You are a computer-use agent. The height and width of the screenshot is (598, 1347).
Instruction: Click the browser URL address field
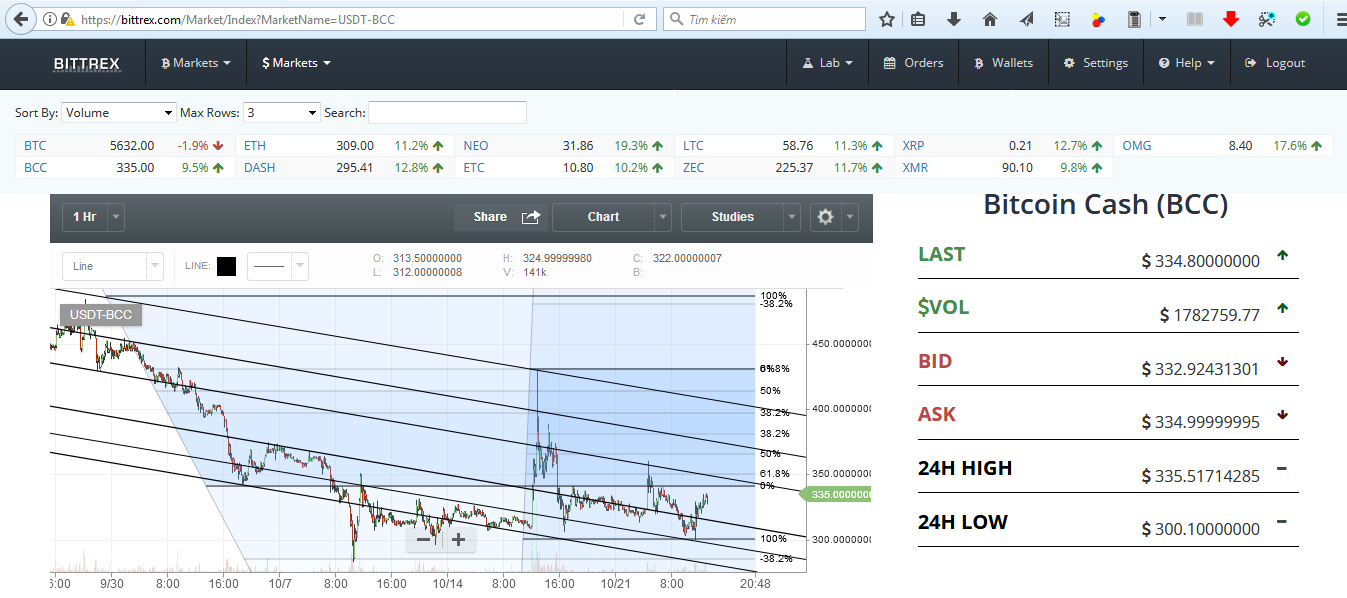350,19
